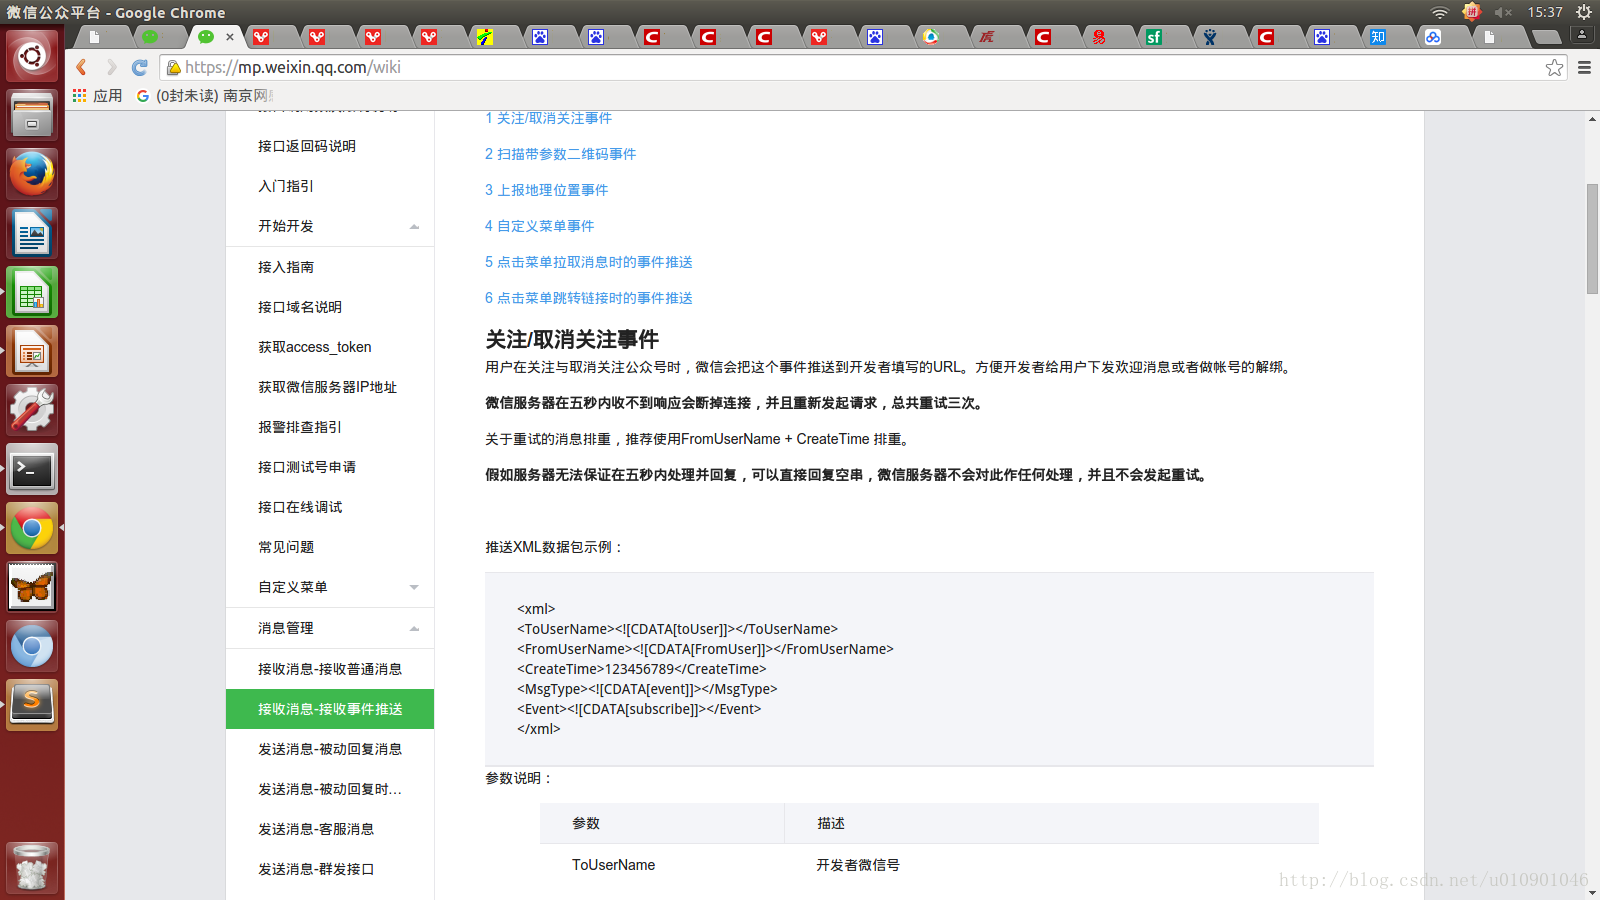Reload the current WeChat wiki page
The image size is (1600, 900).
(140, 67)
